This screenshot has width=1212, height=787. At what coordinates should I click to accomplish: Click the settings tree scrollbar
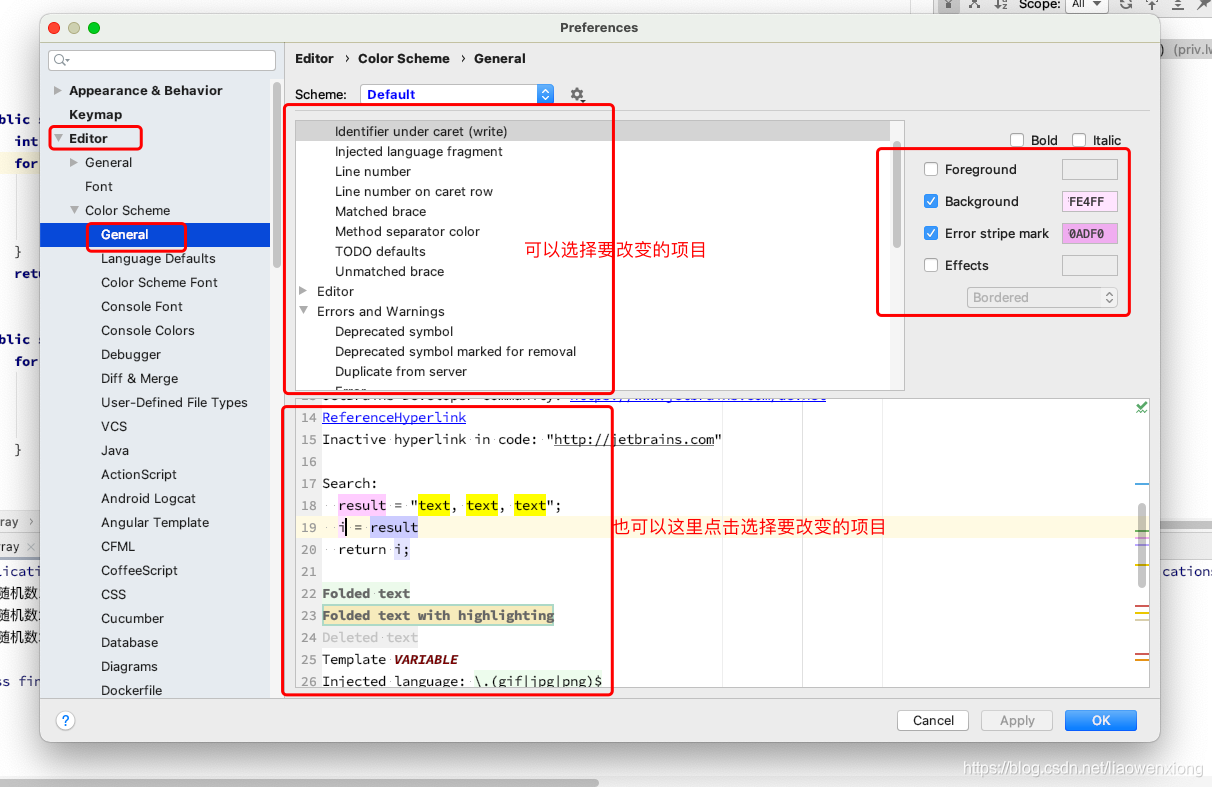click(x=277, y=175)
